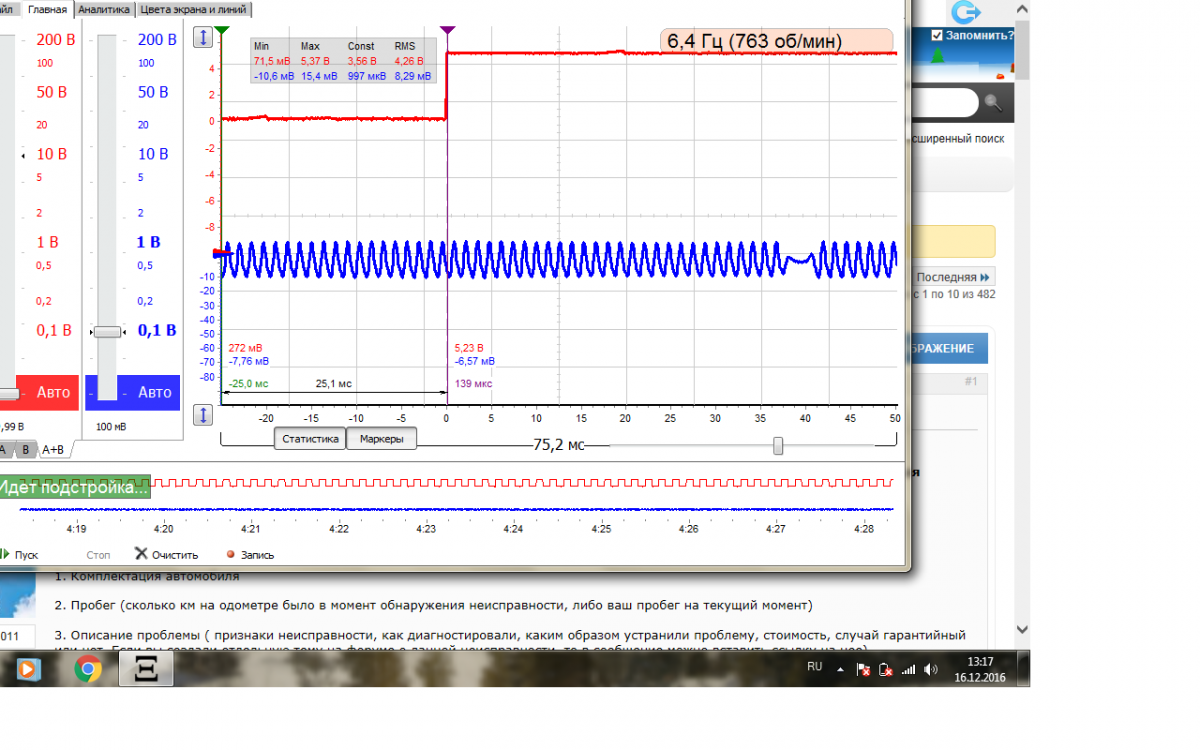Select the B channel tab
Screen dimensions: 1200x750
(27, 450)
